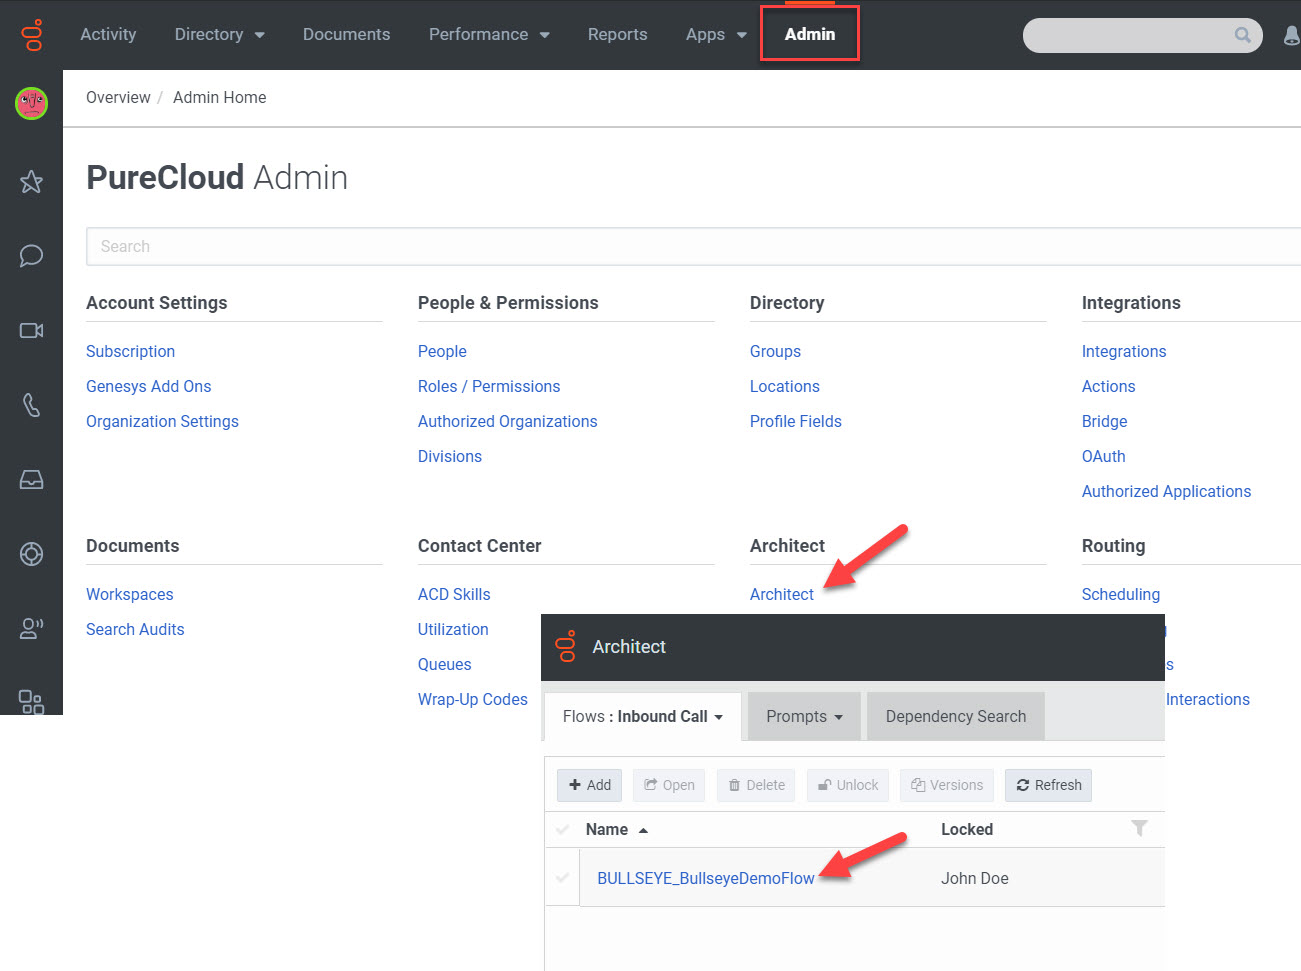Expand the Directory menu

[x=220, y=34]
